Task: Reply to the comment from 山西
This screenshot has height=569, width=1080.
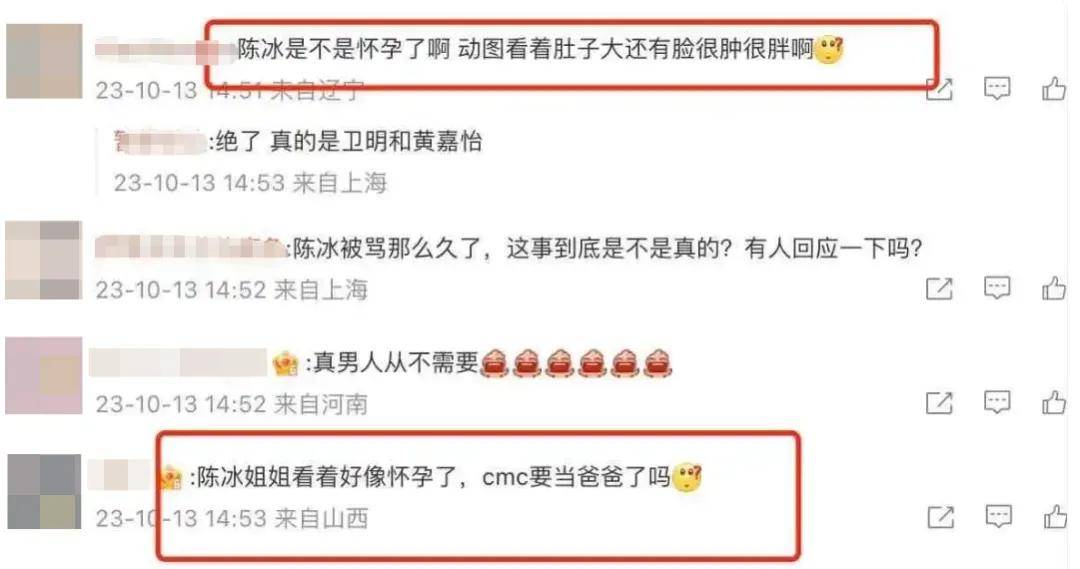Action: [x=997, y=517]
